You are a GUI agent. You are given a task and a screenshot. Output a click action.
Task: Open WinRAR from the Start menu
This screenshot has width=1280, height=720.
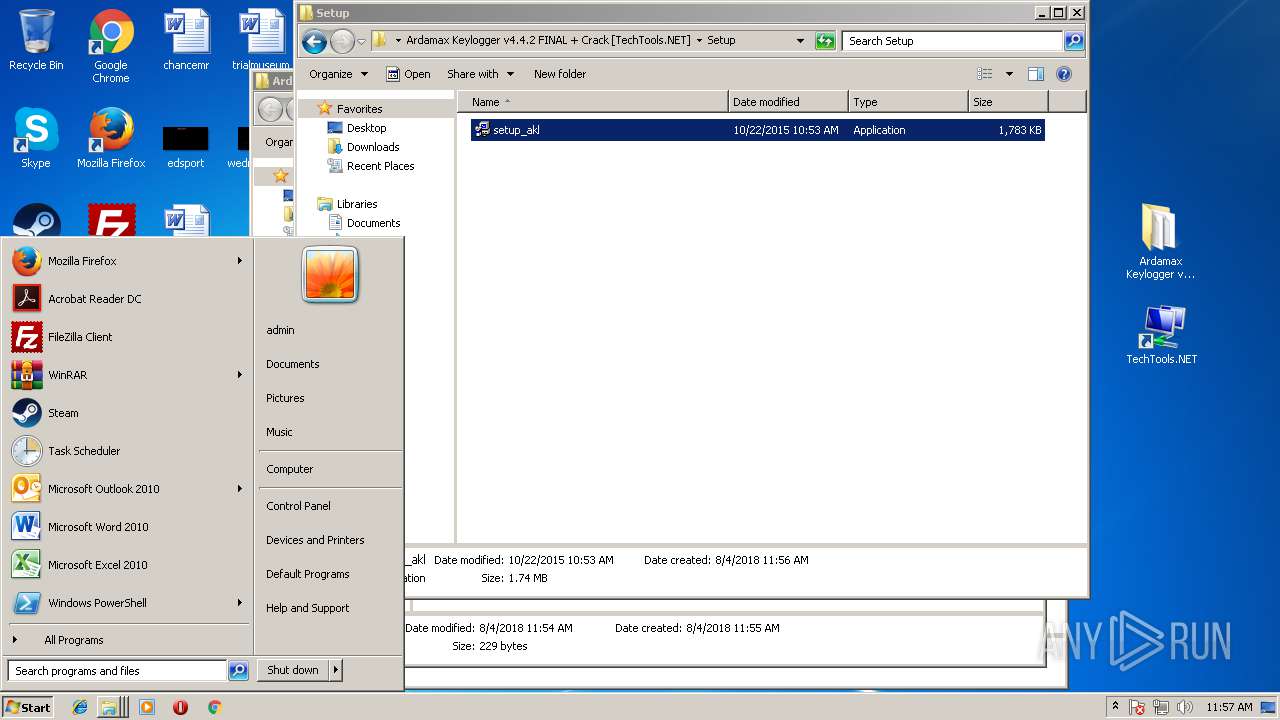click(x=128, y=375)
